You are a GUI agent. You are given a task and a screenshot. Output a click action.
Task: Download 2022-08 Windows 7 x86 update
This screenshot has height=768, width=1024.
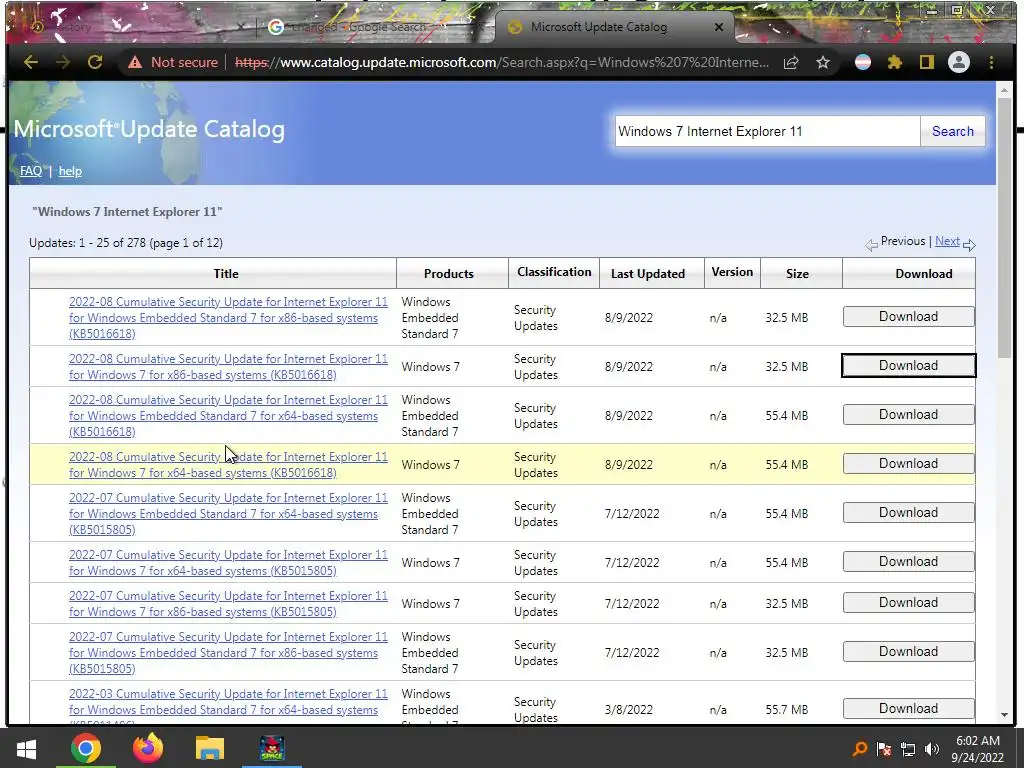(908, 366)
